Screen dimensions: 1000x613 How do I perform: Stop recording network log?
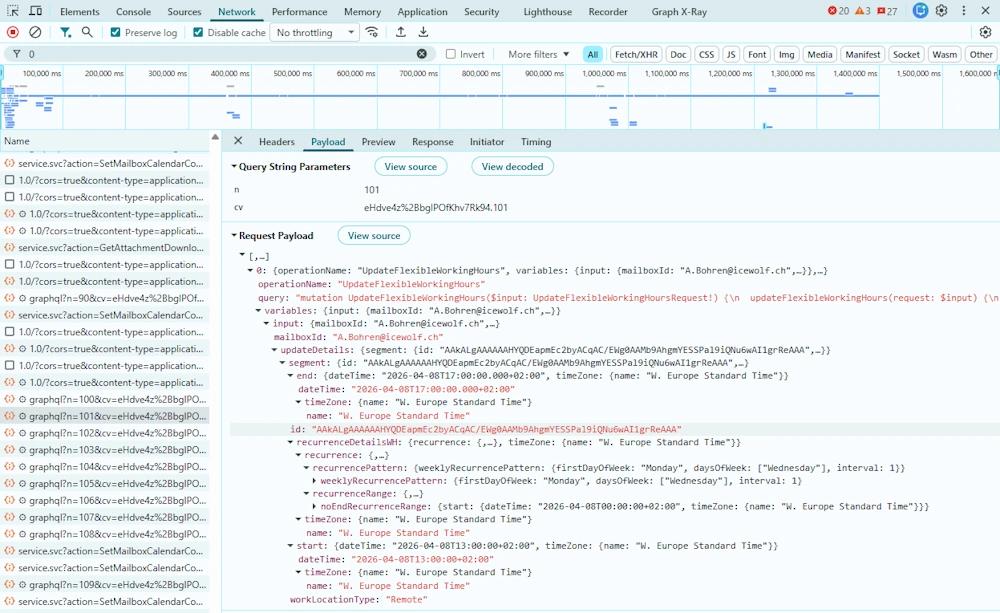click(x=13, y=32)
